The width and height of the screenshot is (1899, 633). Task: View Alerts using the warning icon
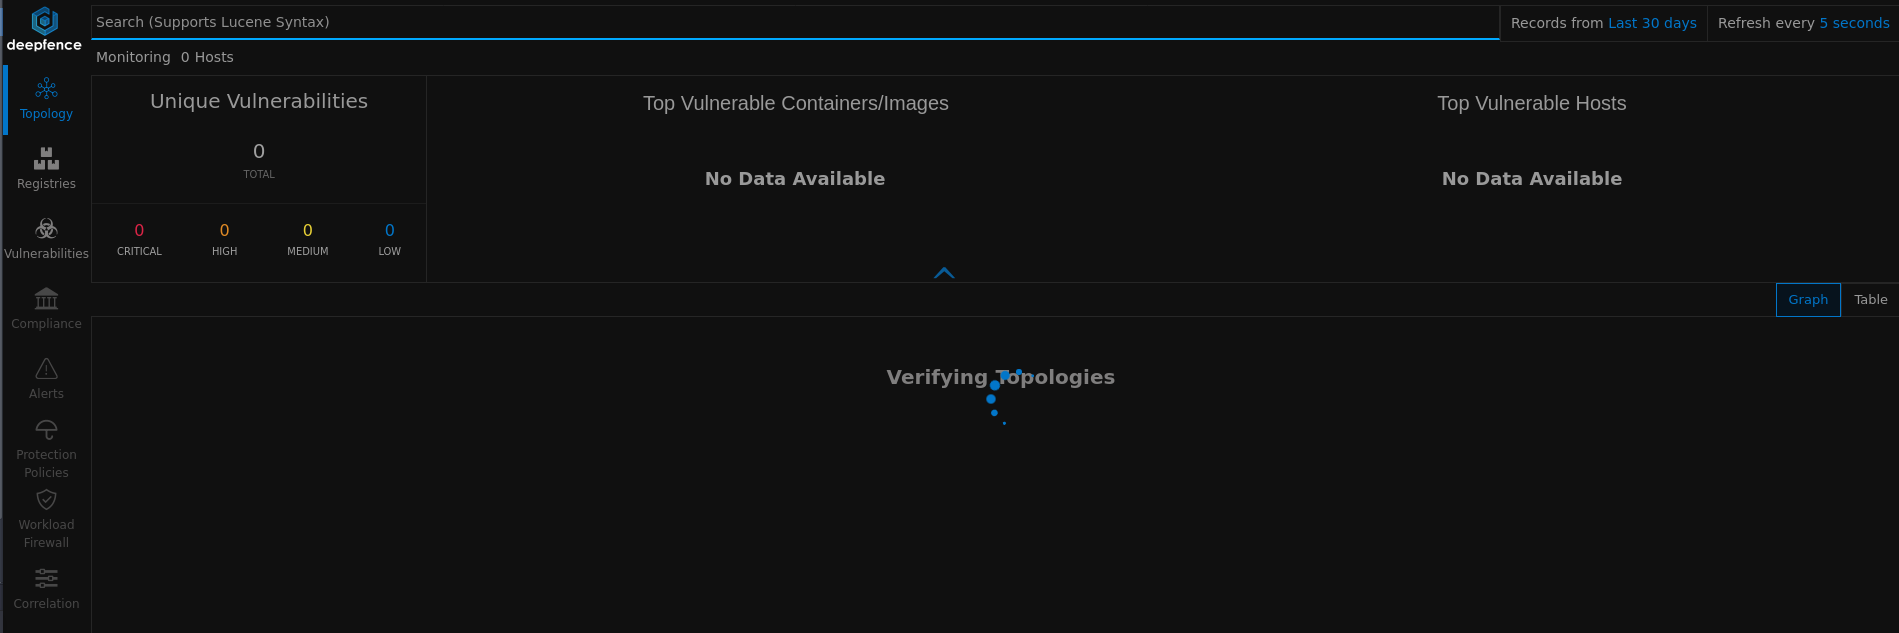tap(45, 377)
